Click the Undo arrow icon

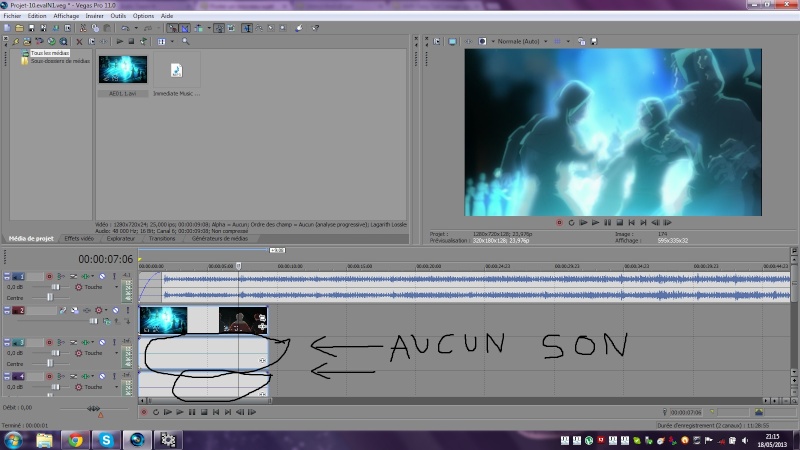pyautogui.click(x=125, y=28)
